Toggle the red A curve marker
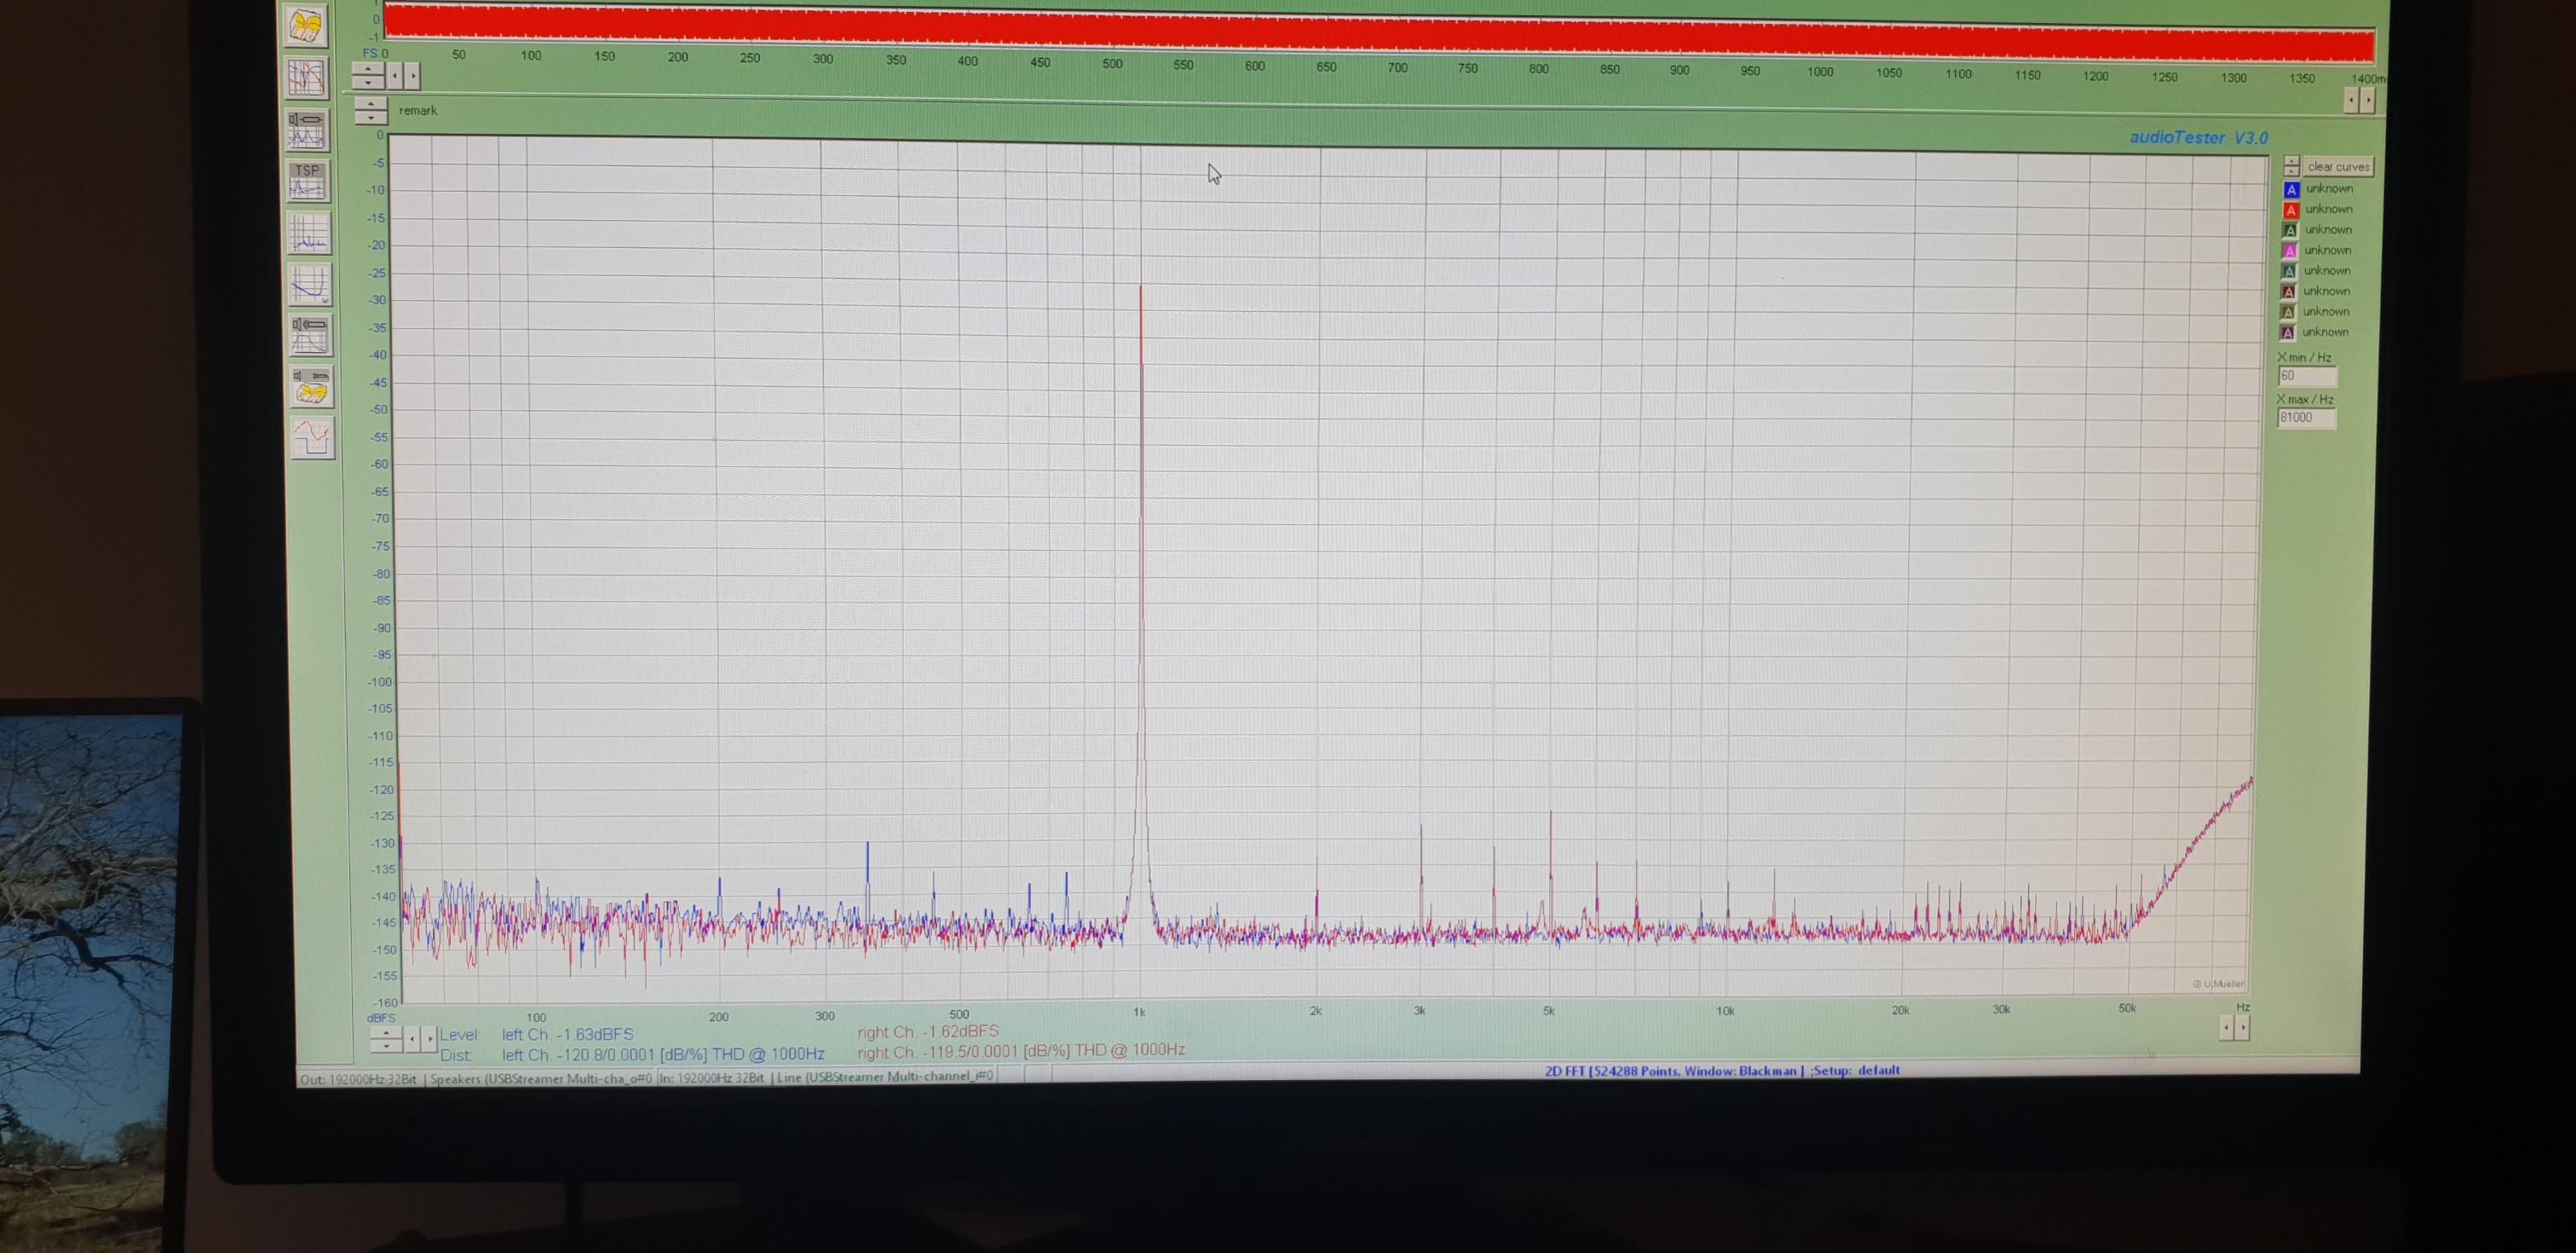Viewport: 2576px width, 1253px height. [x=2291, y=210]
